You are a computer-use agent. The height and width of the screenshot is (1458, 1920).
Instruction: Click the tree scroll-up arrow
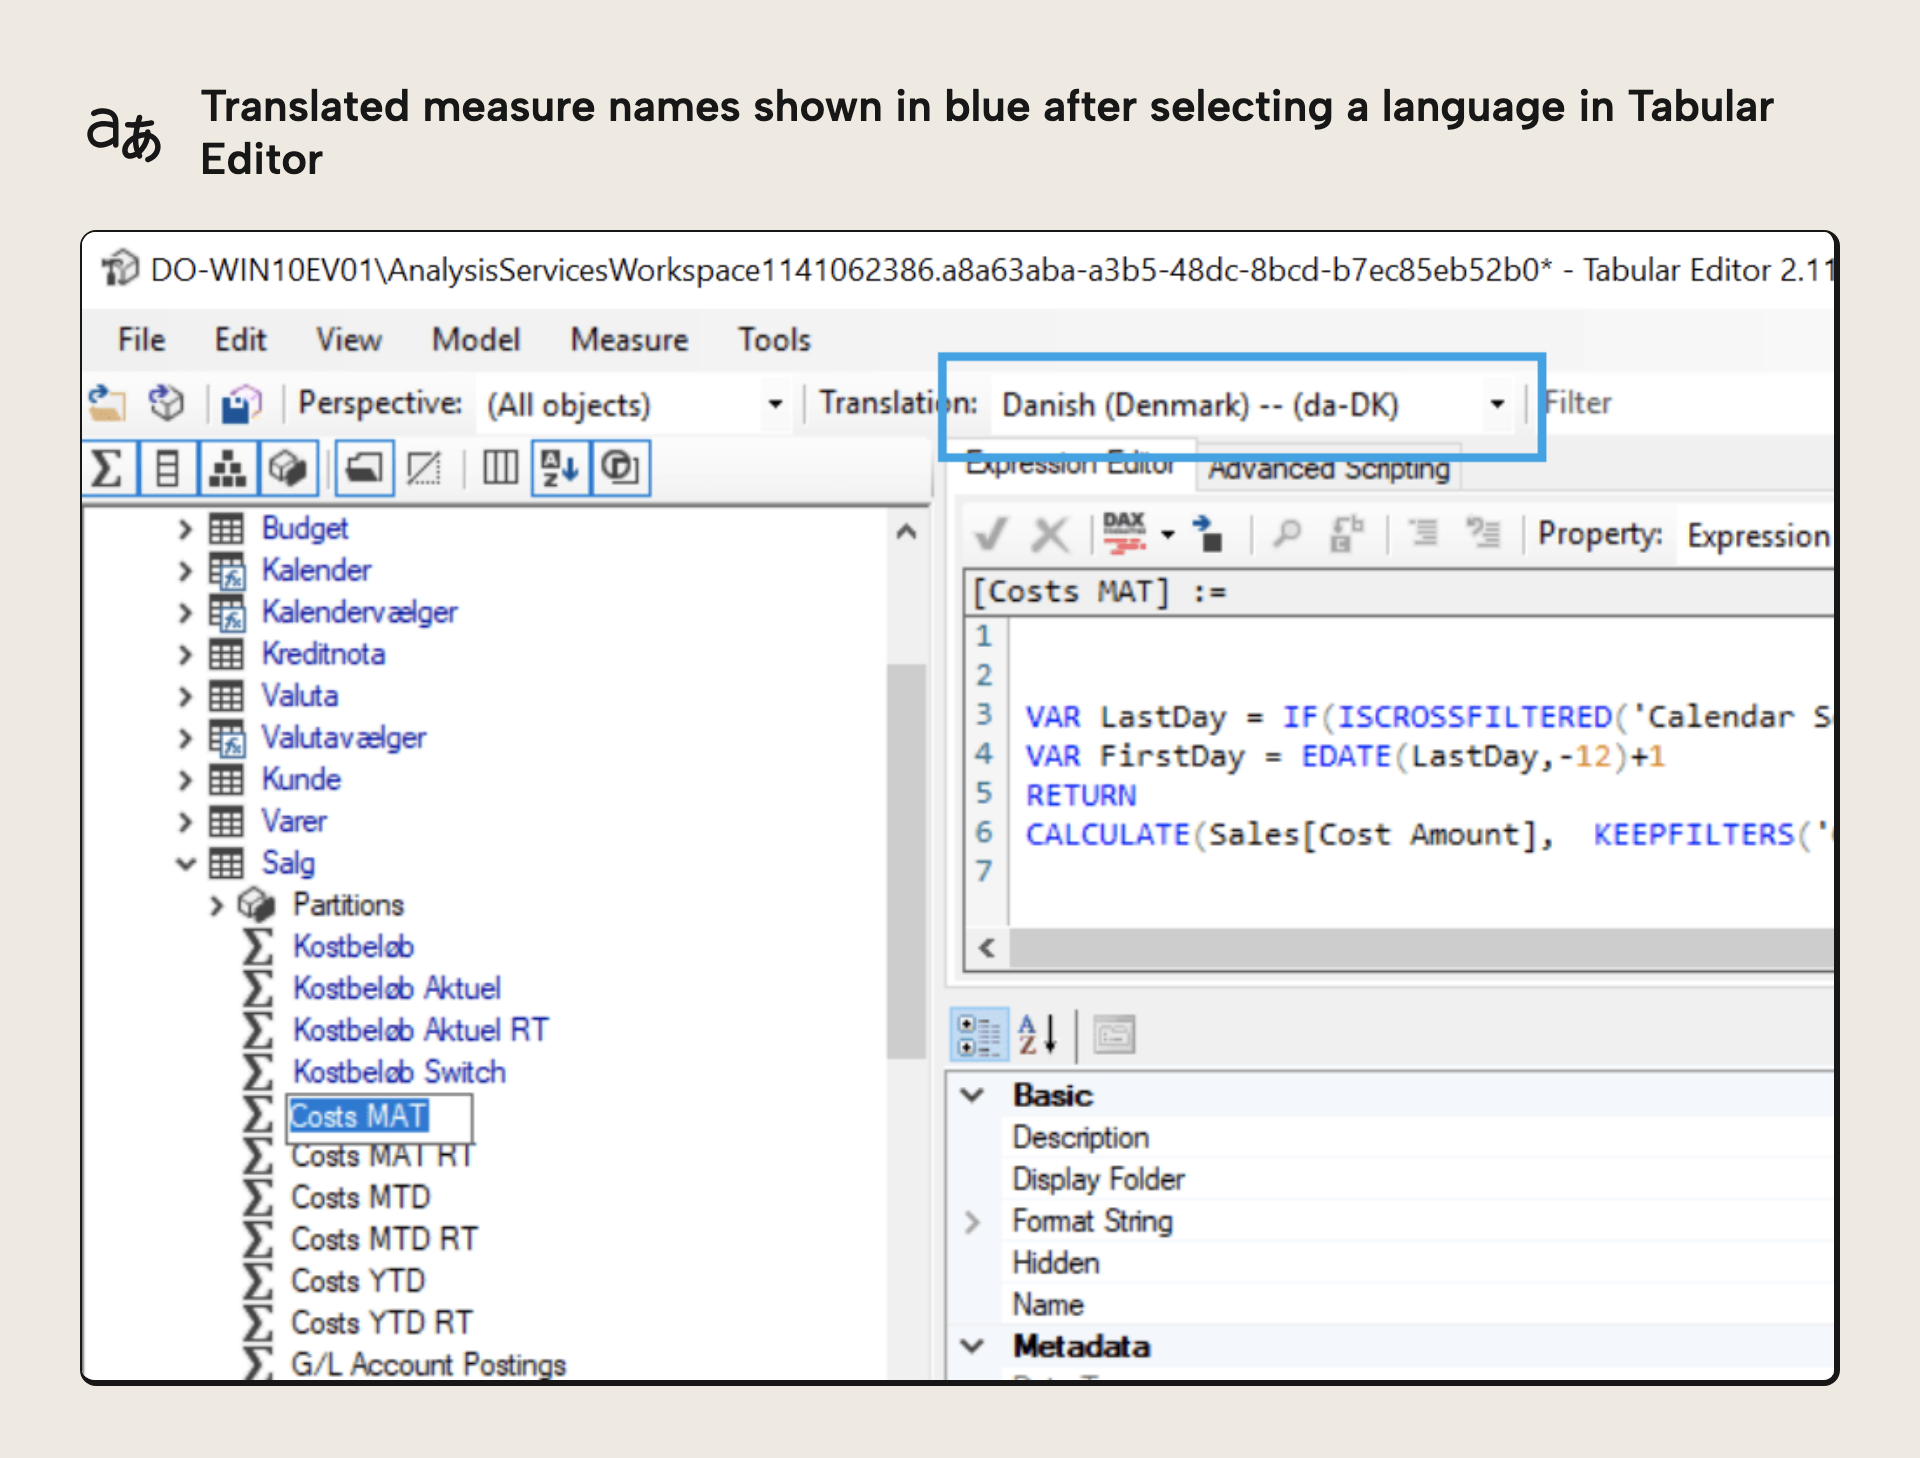(906, 532)
